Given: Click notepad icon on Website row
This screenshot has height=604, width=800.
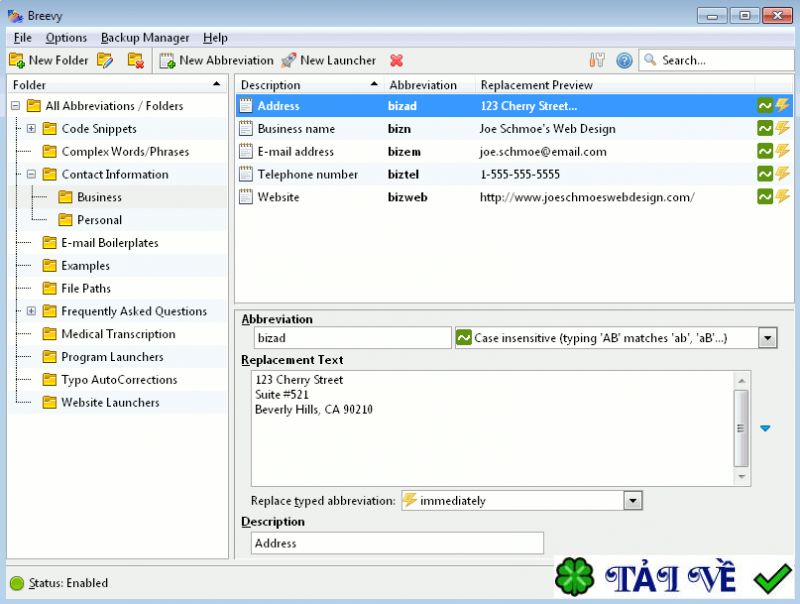Looking at the screenshot, I should point(246,197).
